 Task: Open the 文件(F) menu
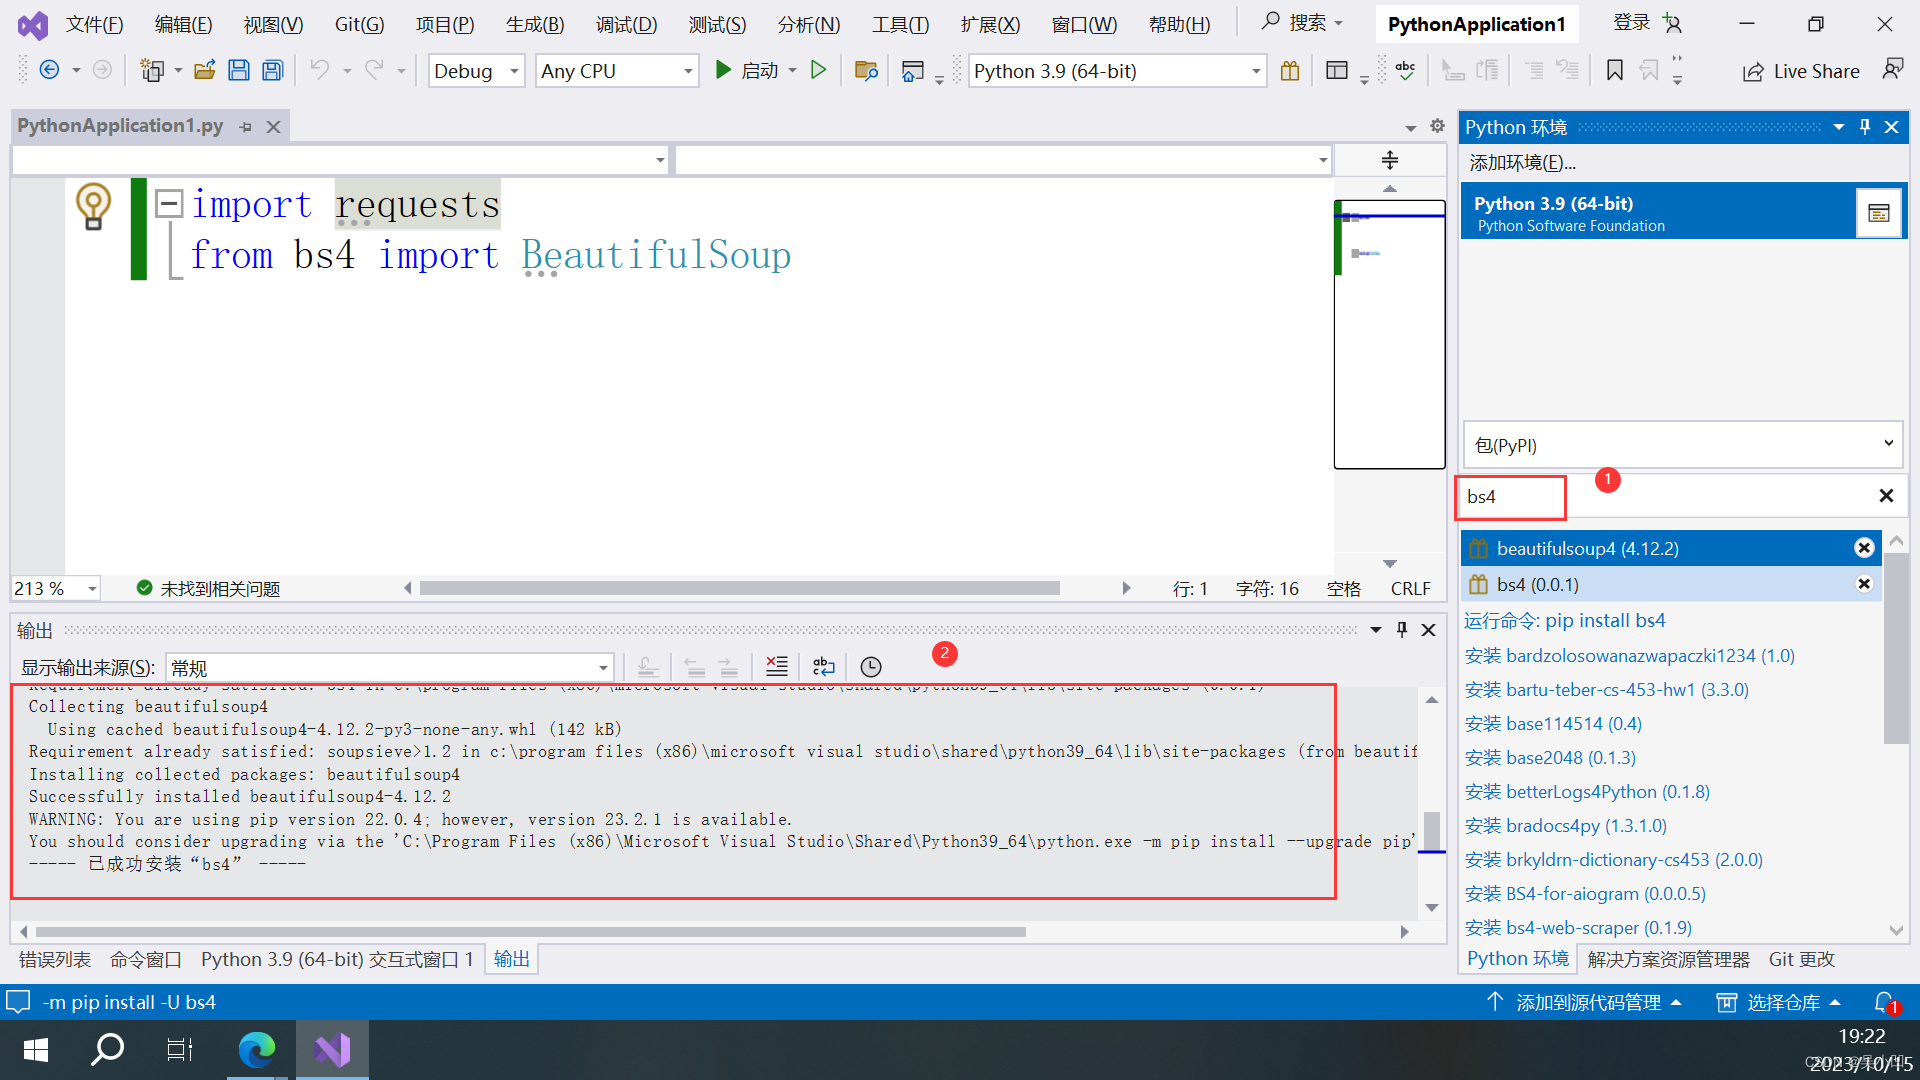coord(94,24)
